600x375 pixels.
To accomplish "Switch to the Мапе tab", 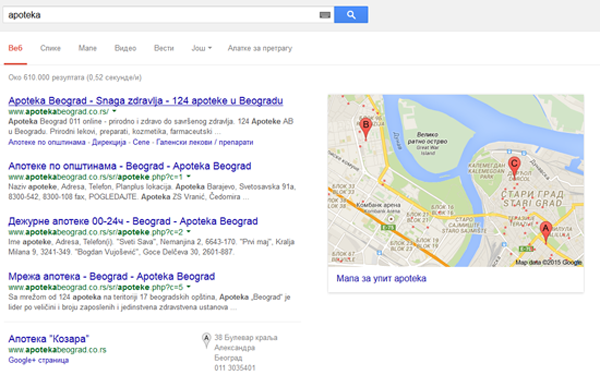I will (x=88, y=48).
